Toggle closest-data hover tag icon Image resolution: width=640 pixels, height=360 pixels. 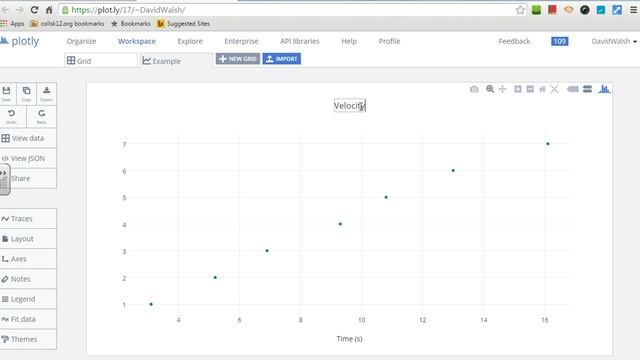(573, 89)
